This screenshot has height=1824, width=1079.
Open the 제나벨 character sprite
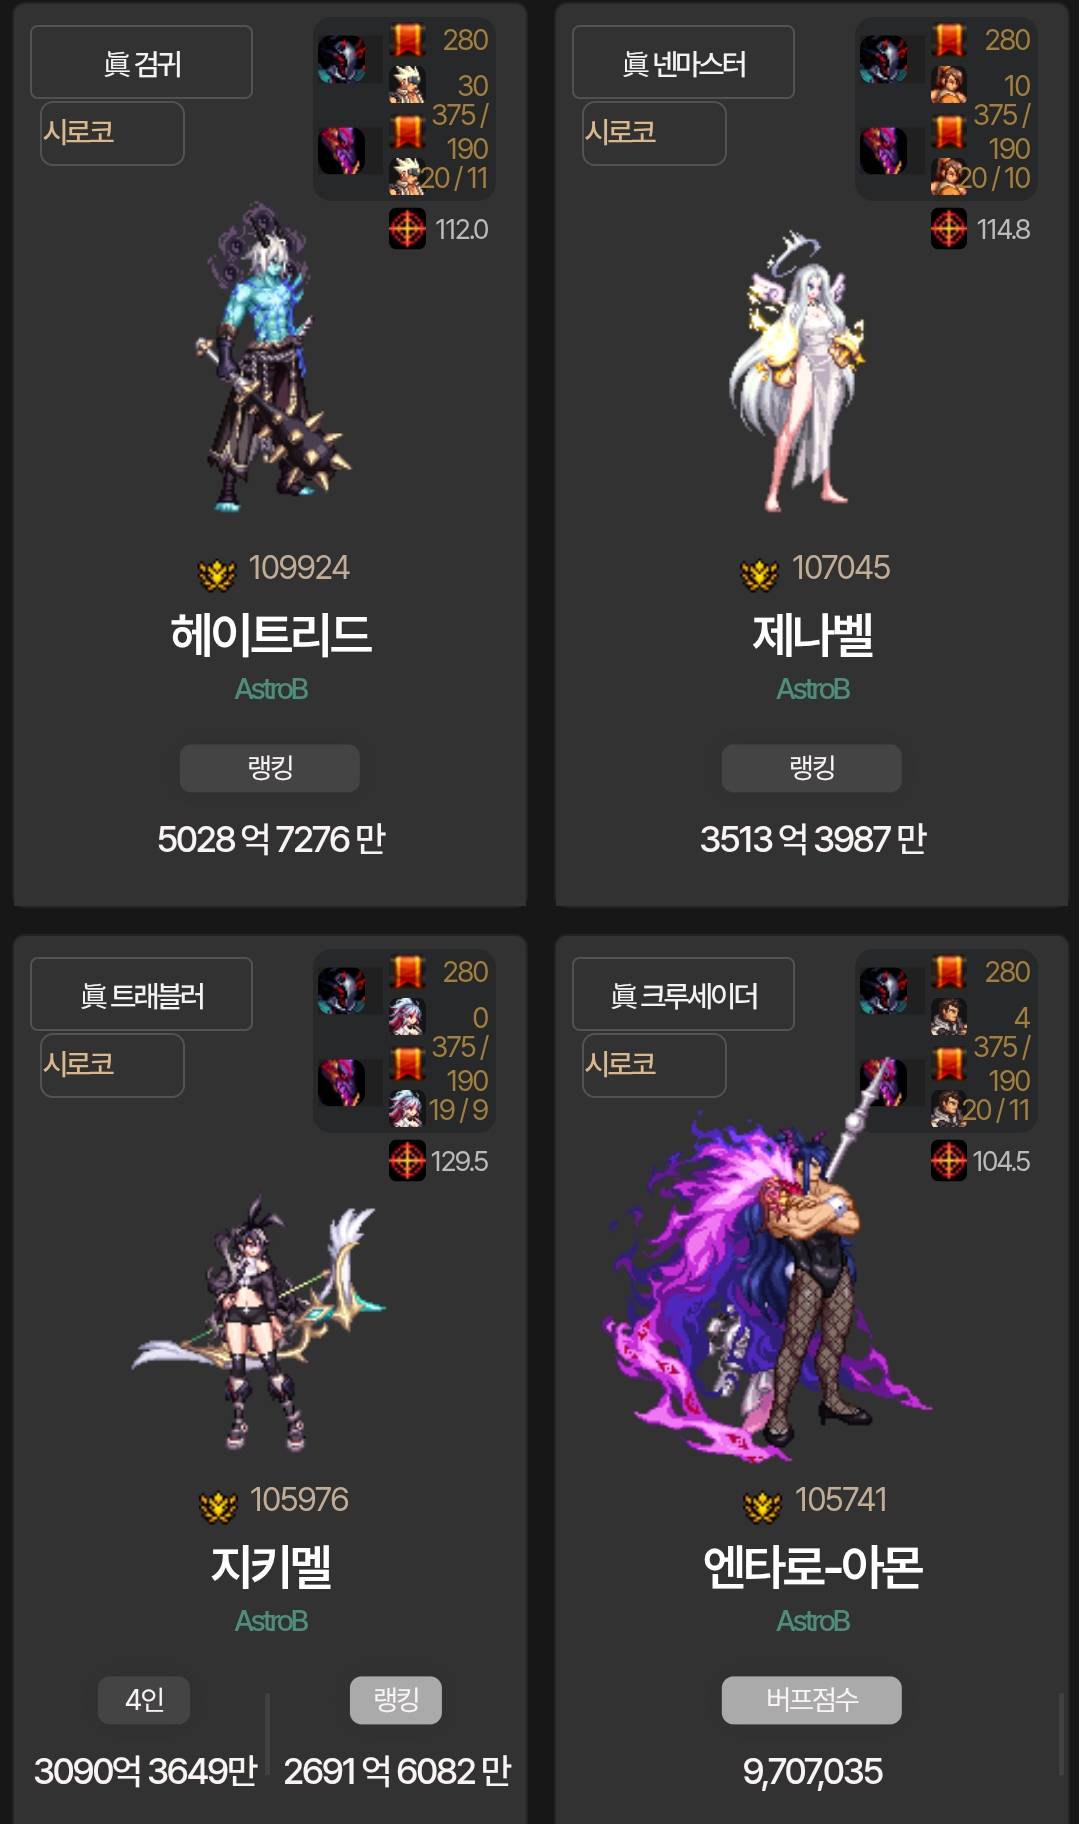[x=807, y=373]
